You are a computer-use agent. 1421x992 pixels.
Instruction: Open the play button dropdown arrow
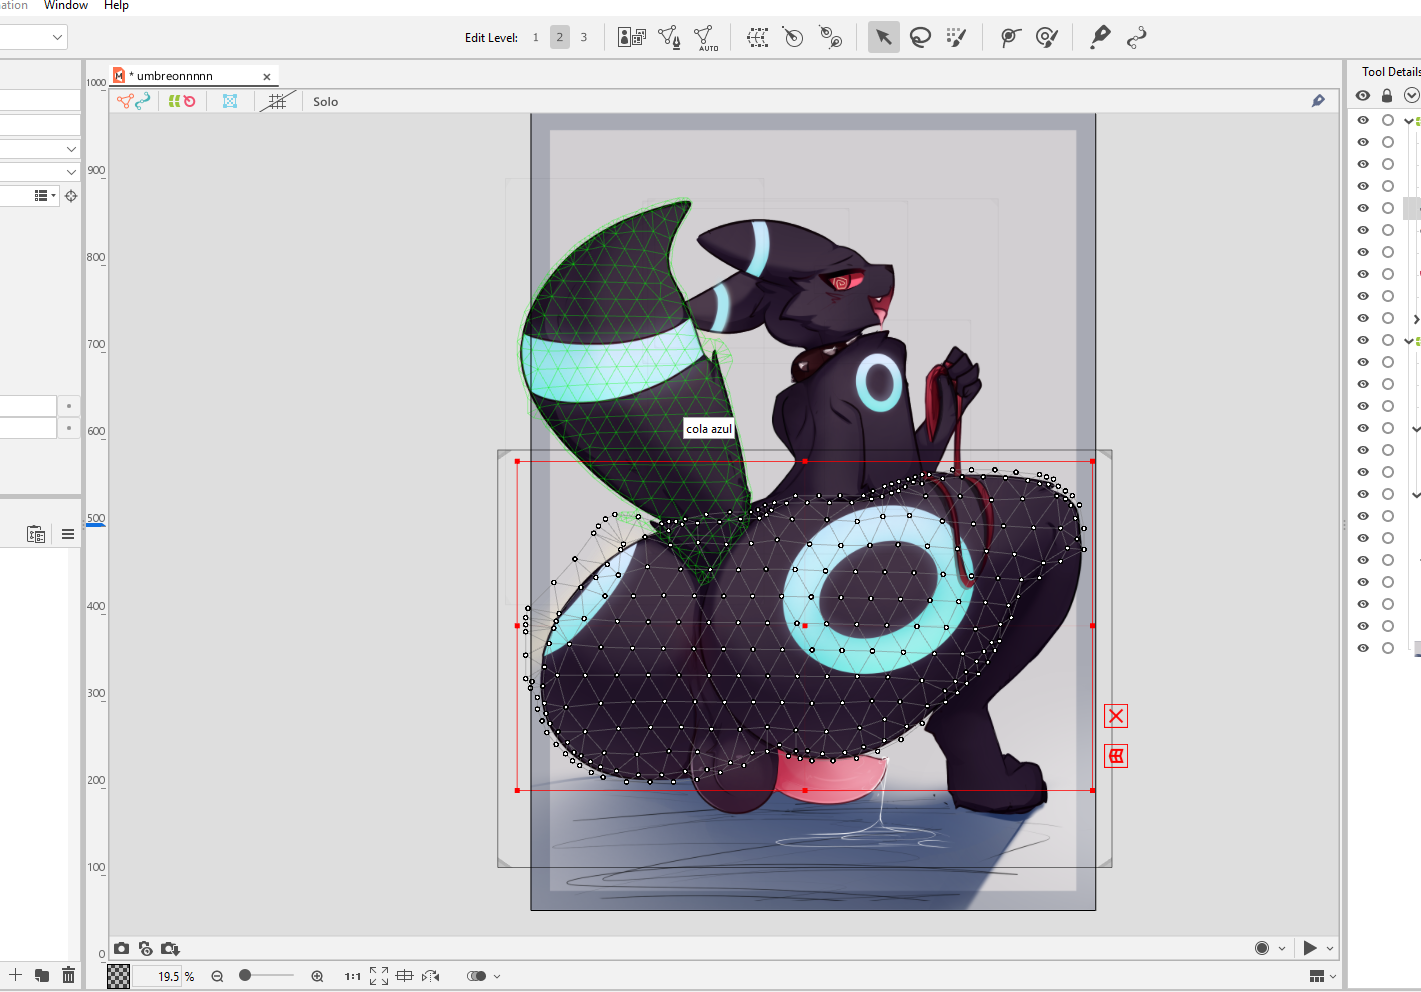[x=1330, y=948]
